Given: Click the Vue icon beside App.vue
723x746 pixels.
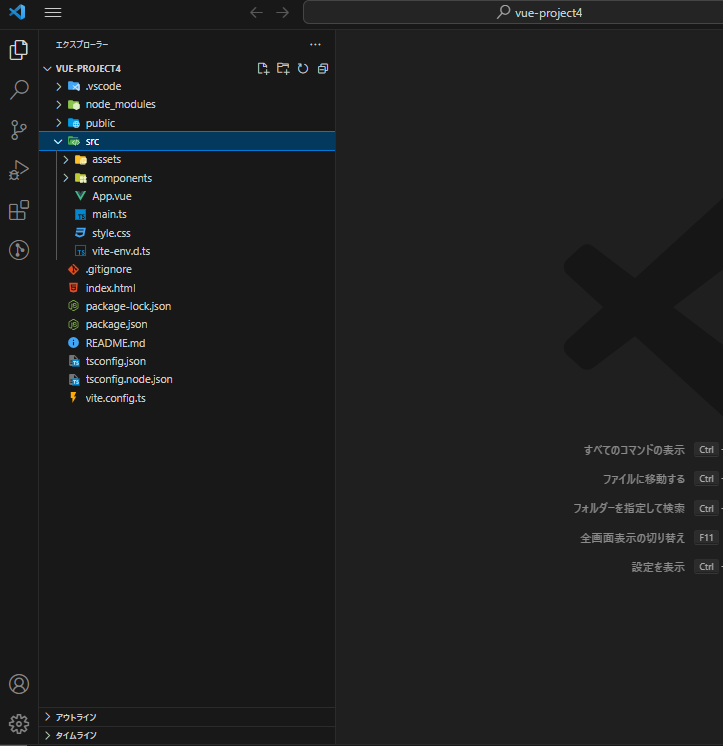Looking at the screenshot, I should coord(80,196).
